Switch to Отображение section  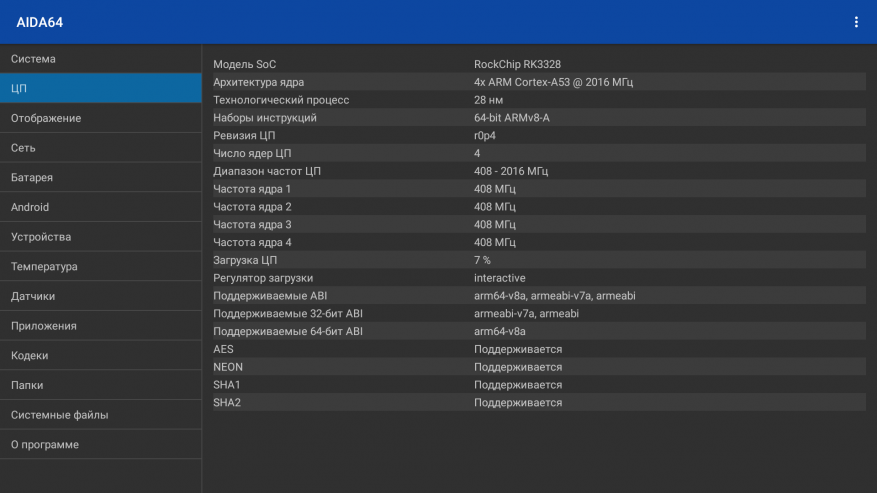100,118
